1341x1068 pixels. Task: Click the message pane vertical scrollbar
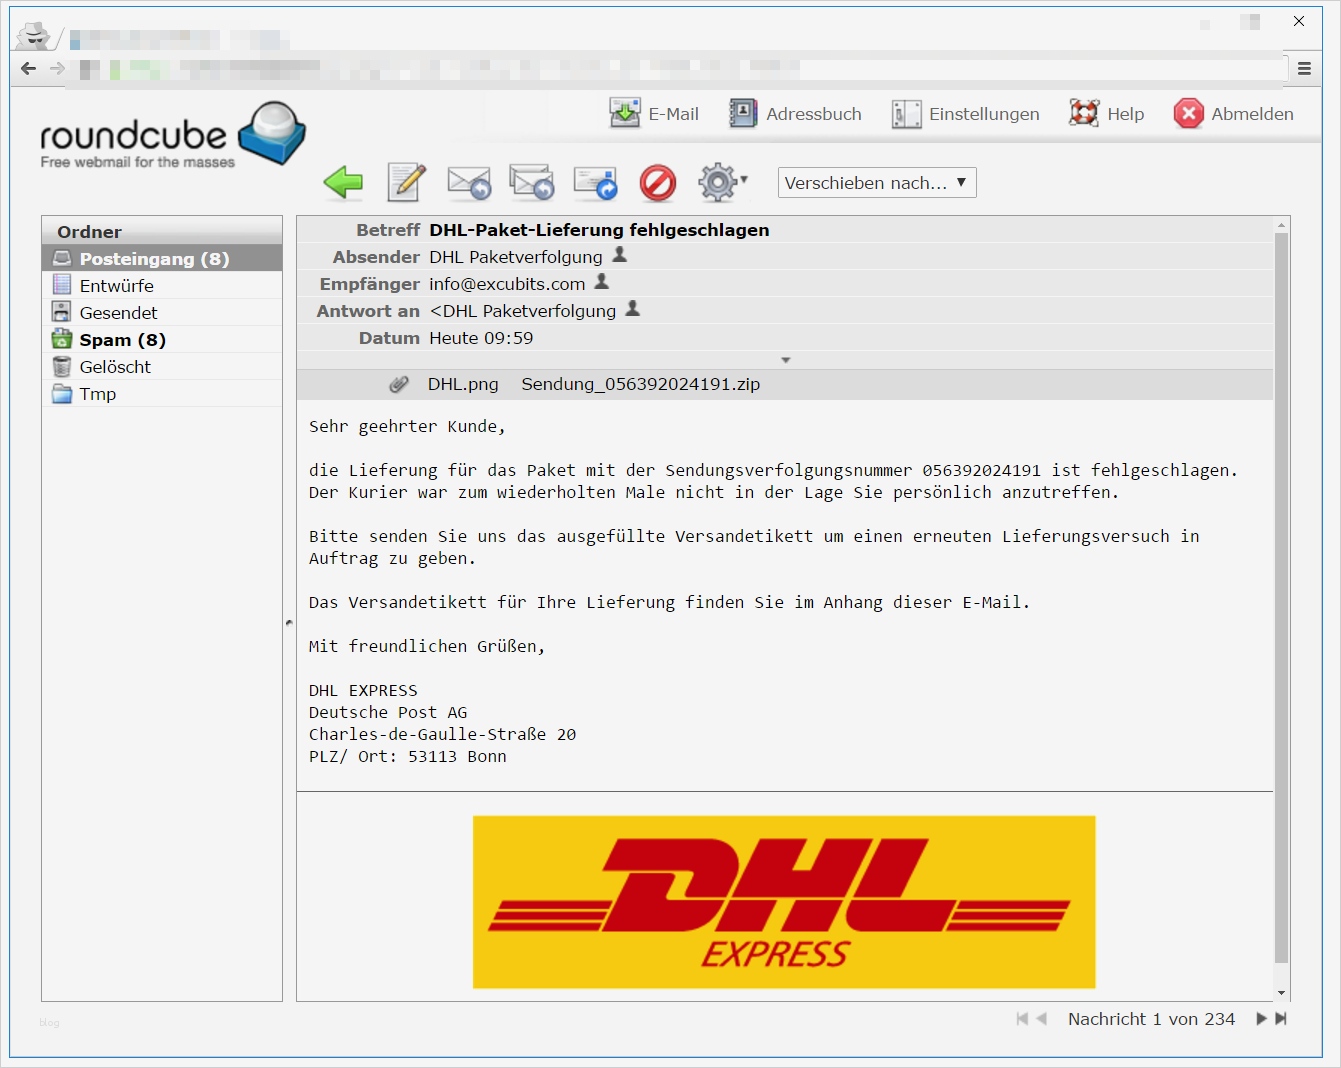pyautogui.click(x=1282, y=599)
